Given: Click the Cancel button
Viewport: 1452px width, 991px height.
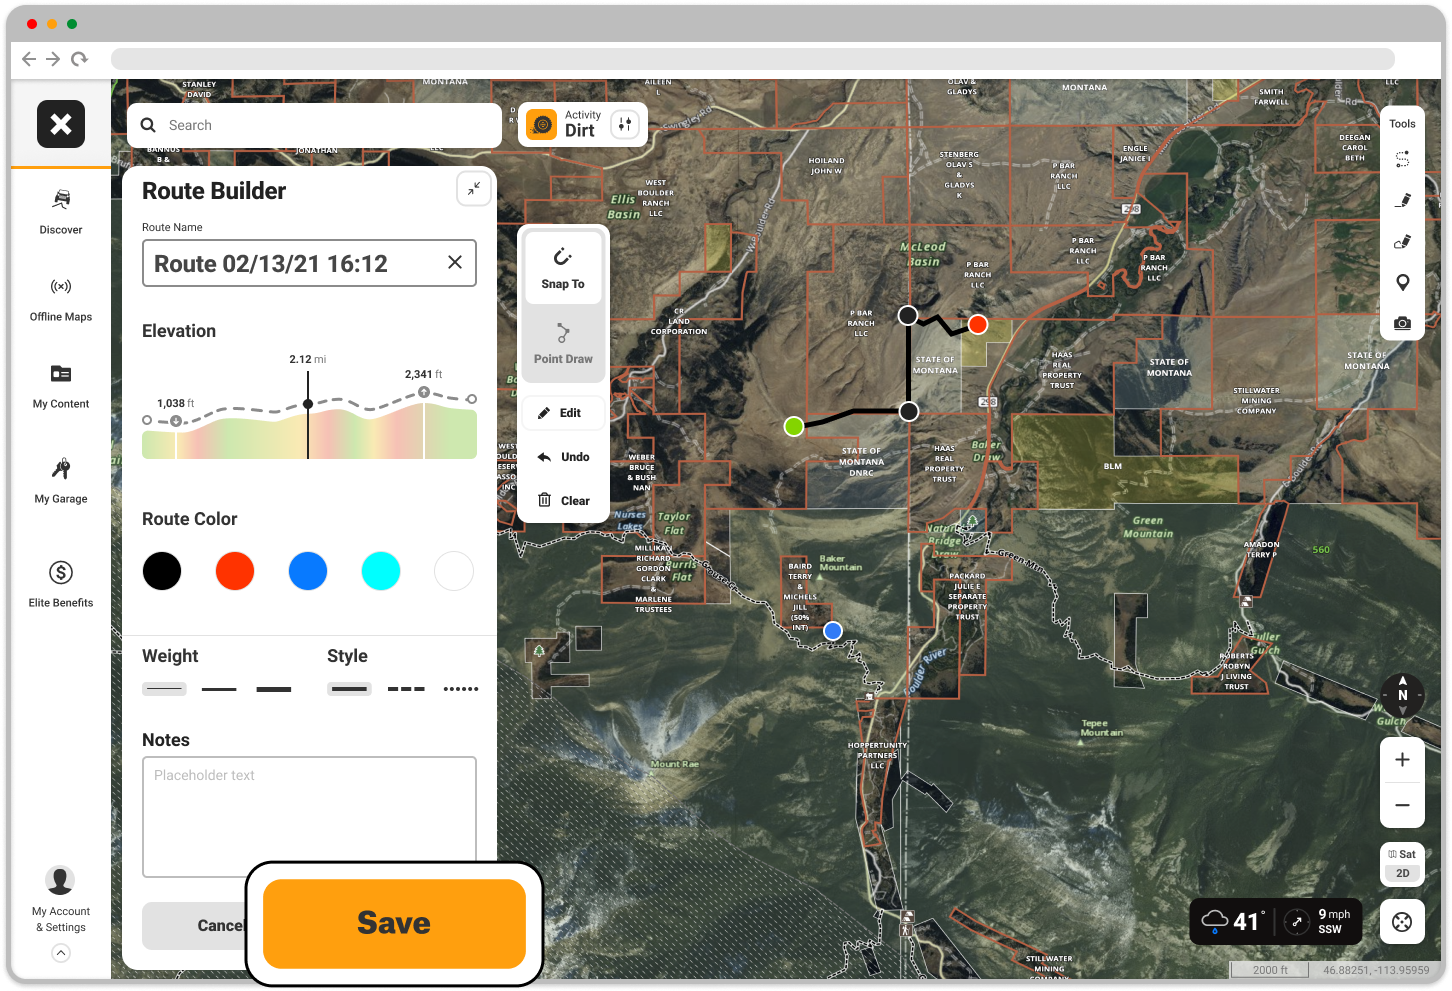Looking at the screenshot, I should click(194, 926).
